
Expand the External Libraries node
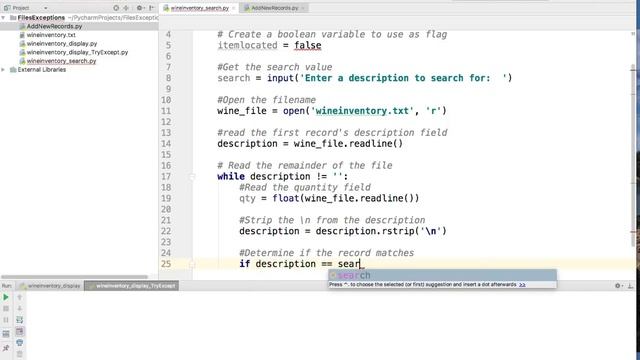pyautogui.click(x=3, y=70)
